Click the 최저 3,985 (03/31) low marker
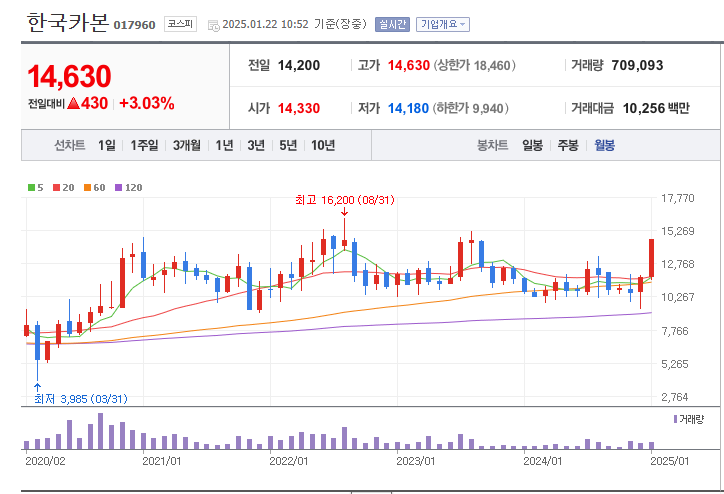This screenshot has width=724, height=494. click(81, 398)
